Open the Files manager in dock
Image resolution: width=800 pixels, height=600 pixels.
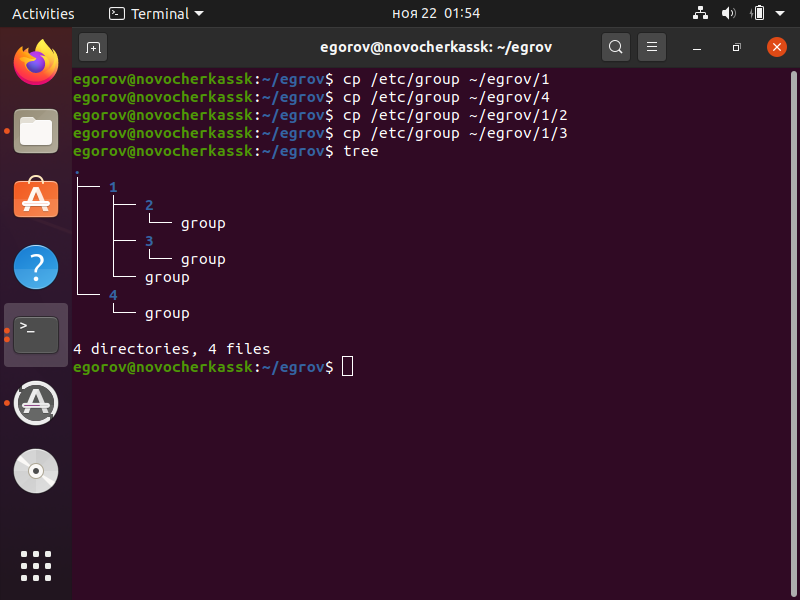tap(36, 131)
